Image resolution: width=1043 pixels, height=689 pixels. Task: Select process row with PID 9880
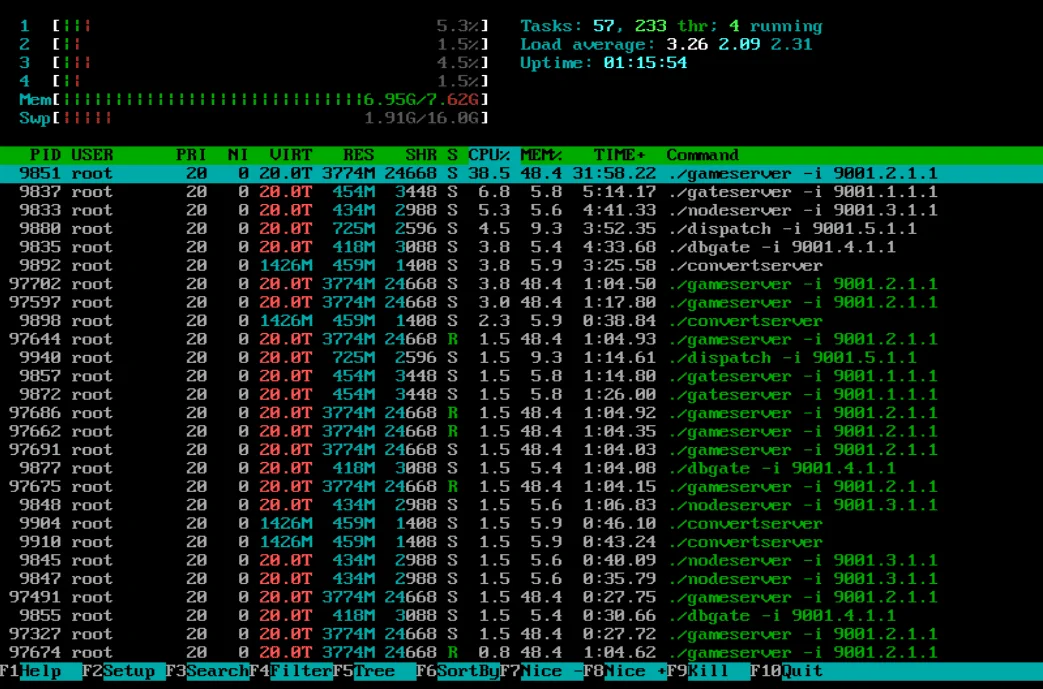click(522, 229)
